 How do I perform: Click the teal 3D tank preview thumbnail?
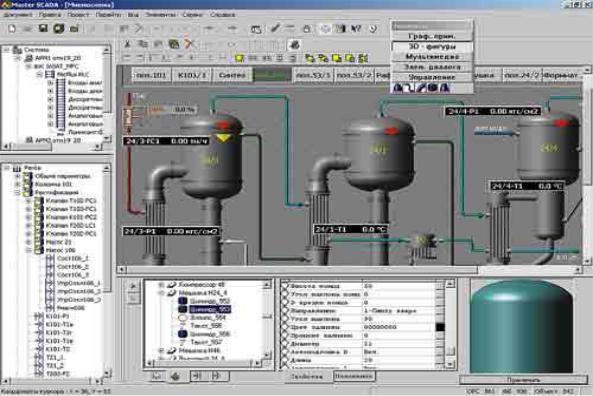[x=521, y=326]
